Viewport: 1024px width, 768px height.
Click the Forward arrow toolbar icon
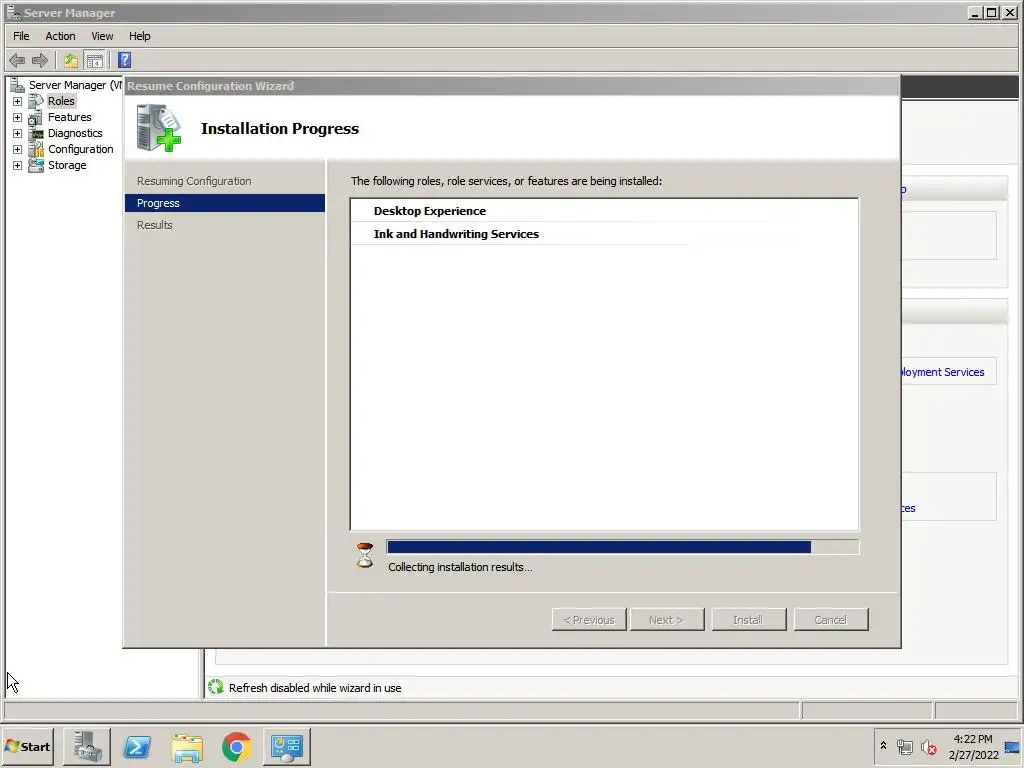[x=40, y=61]
